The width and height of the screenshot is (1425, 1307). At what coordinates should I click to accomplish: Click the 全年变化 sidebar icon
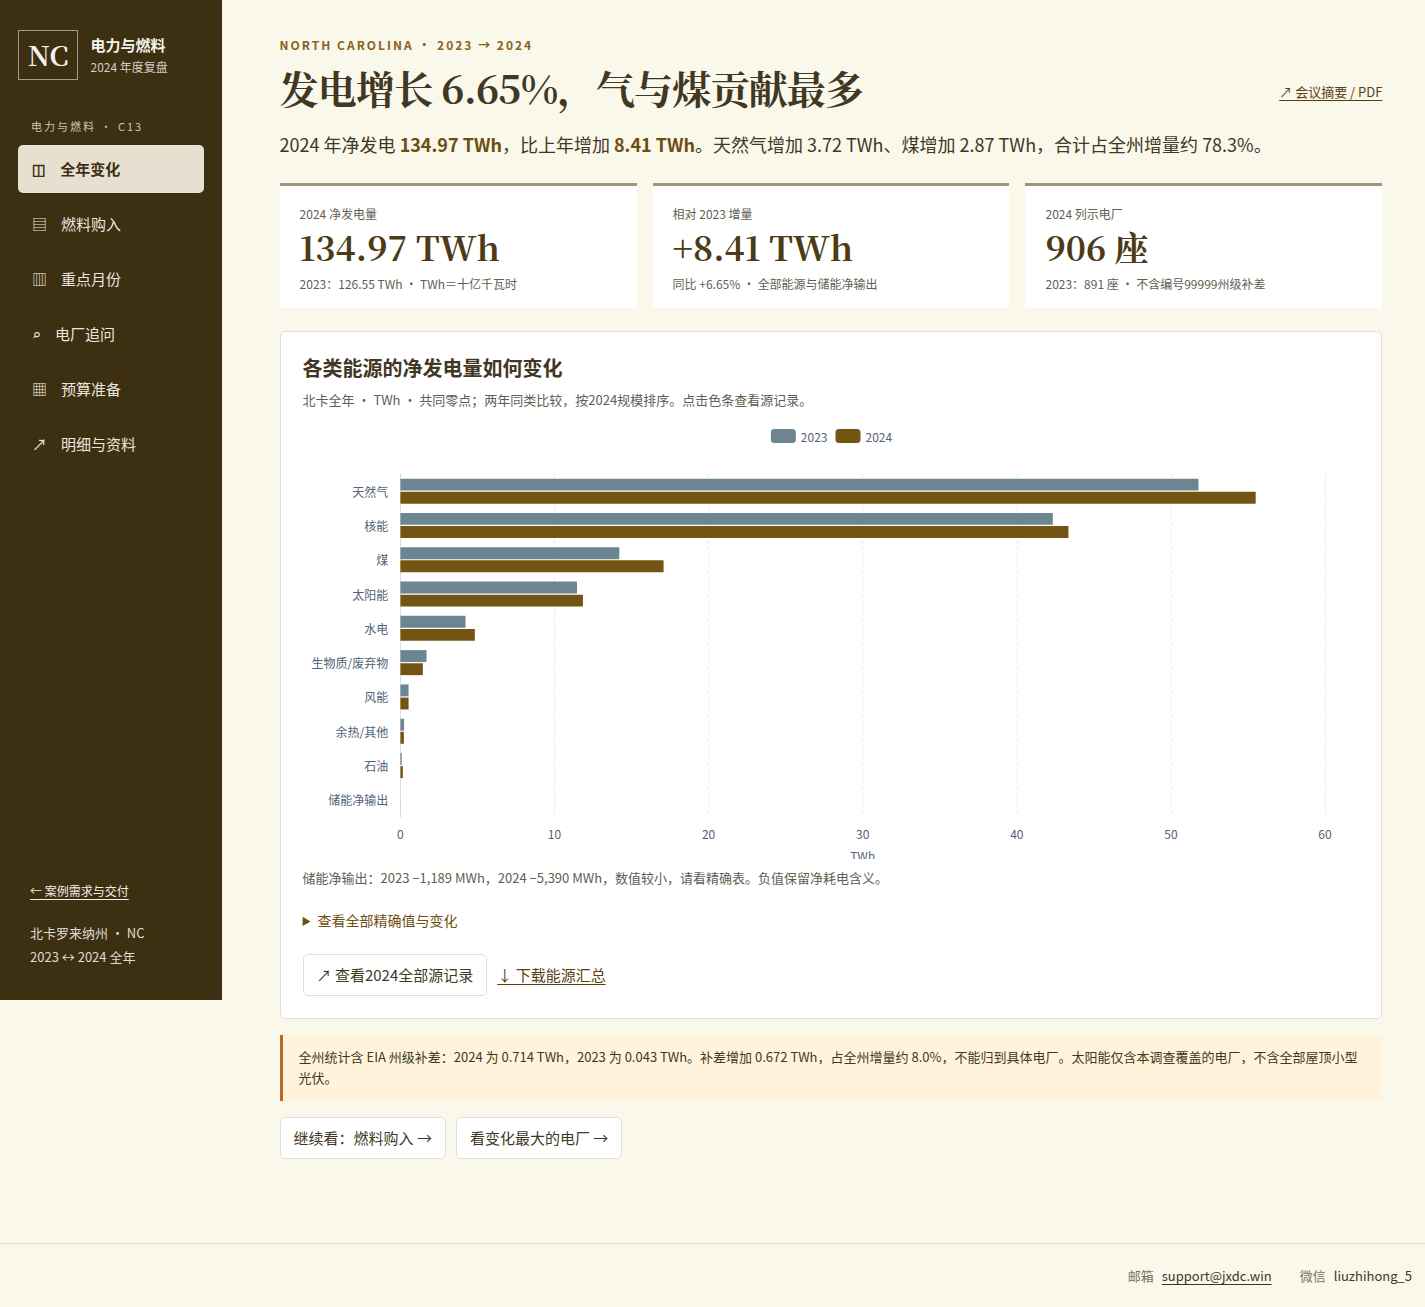pyautogui.click(x=39, y=170)
